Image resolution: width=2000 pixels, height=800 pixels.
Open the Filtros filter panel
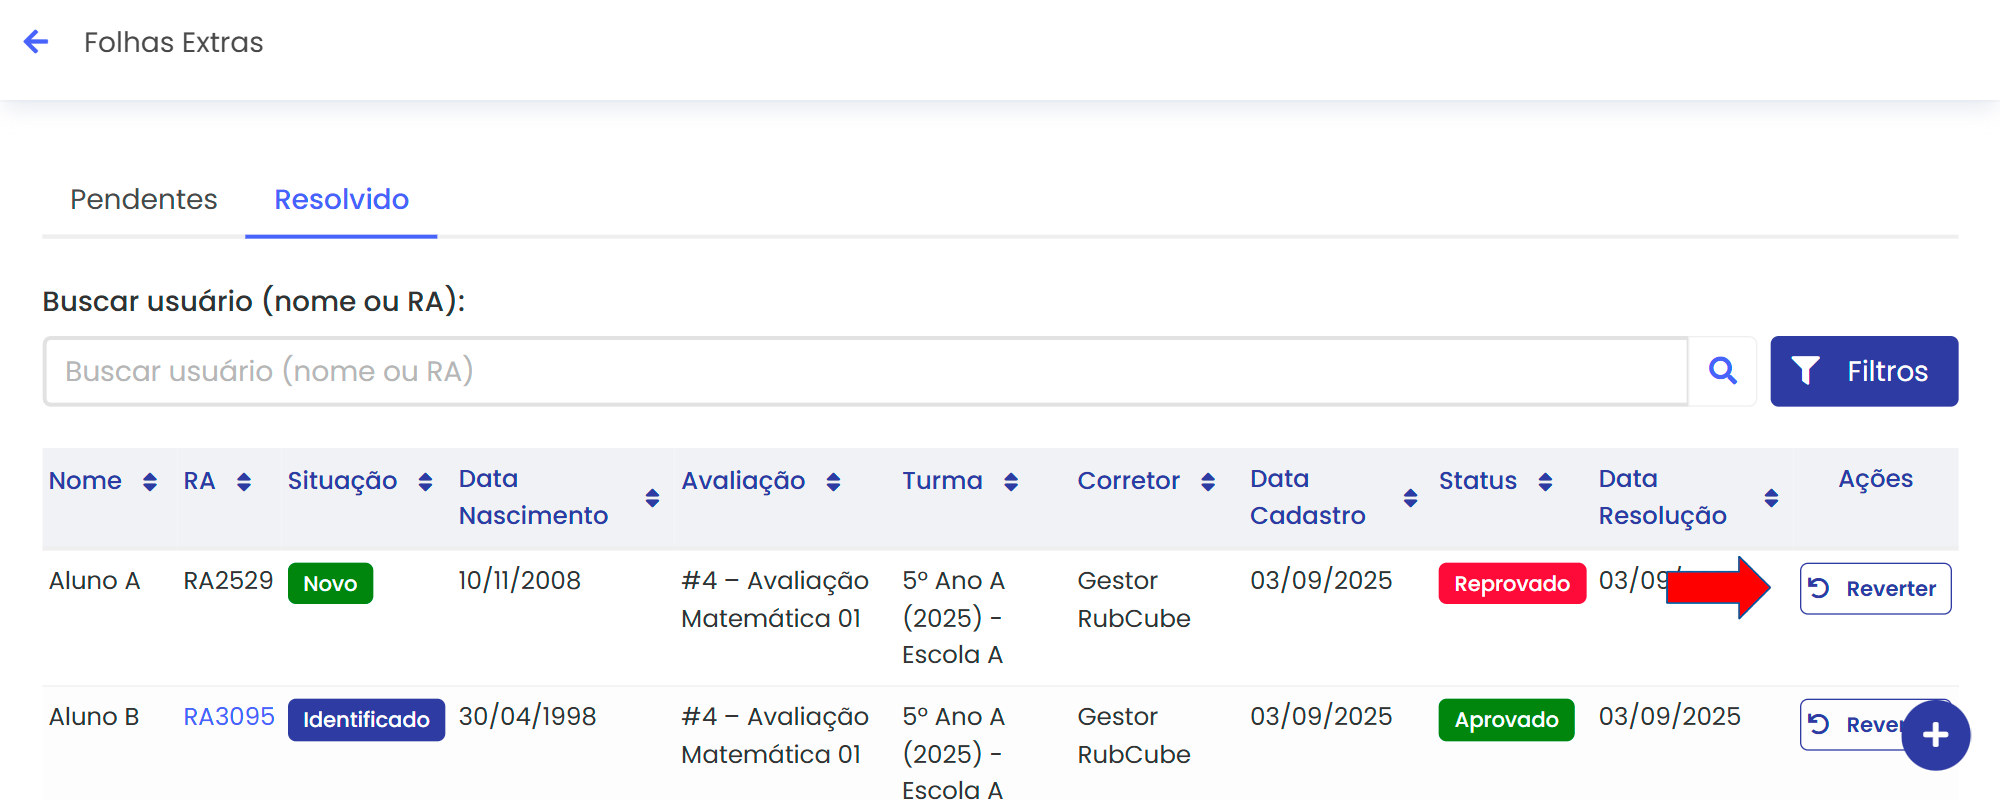pos(1863,371)
